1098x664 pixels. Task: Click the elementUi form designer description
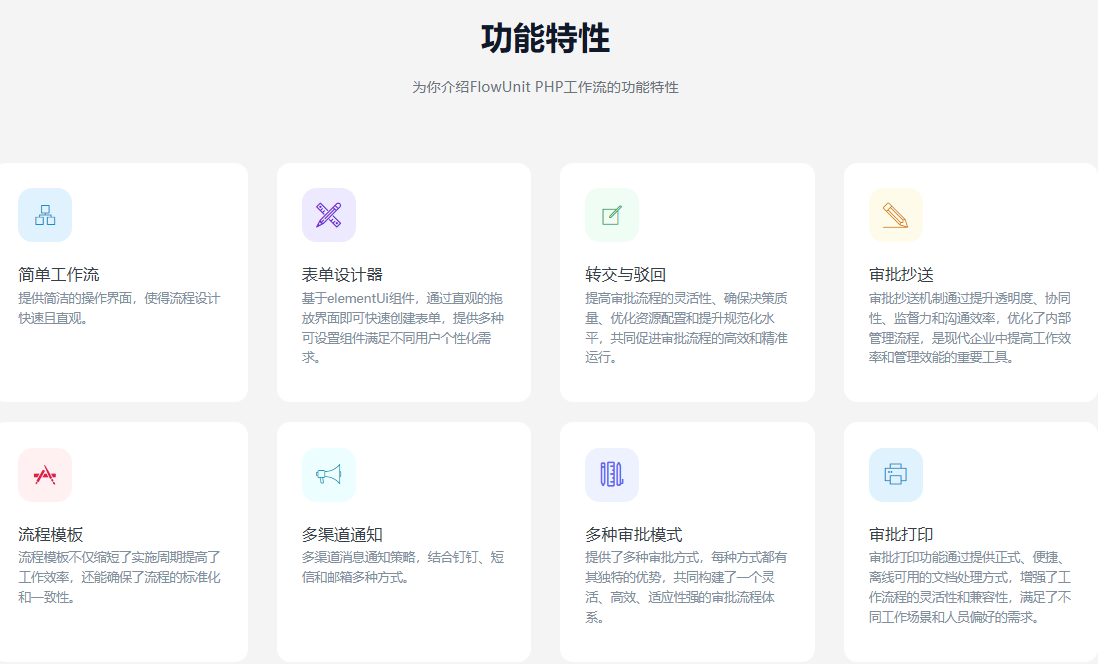(x=402, y=327)
